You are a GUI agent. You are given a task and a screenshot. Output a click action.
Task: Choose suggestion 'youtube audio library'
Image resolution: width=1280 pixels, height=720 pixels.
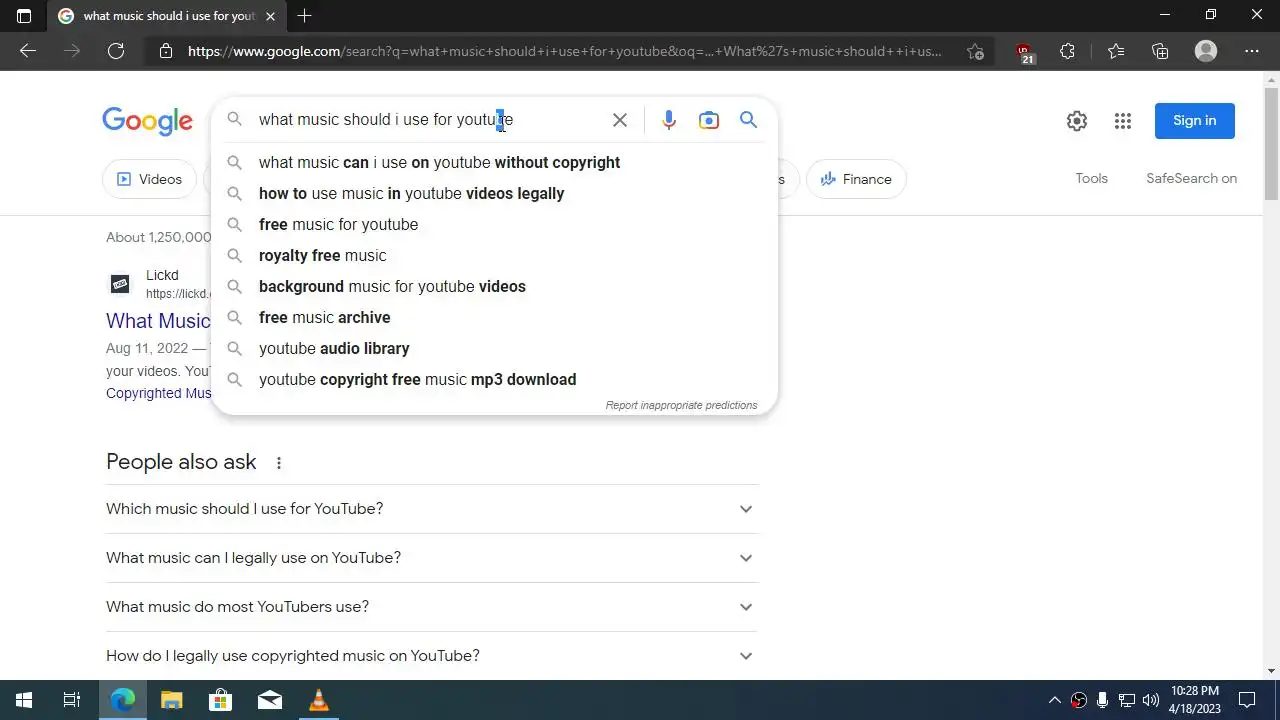[x=494, y=348]
